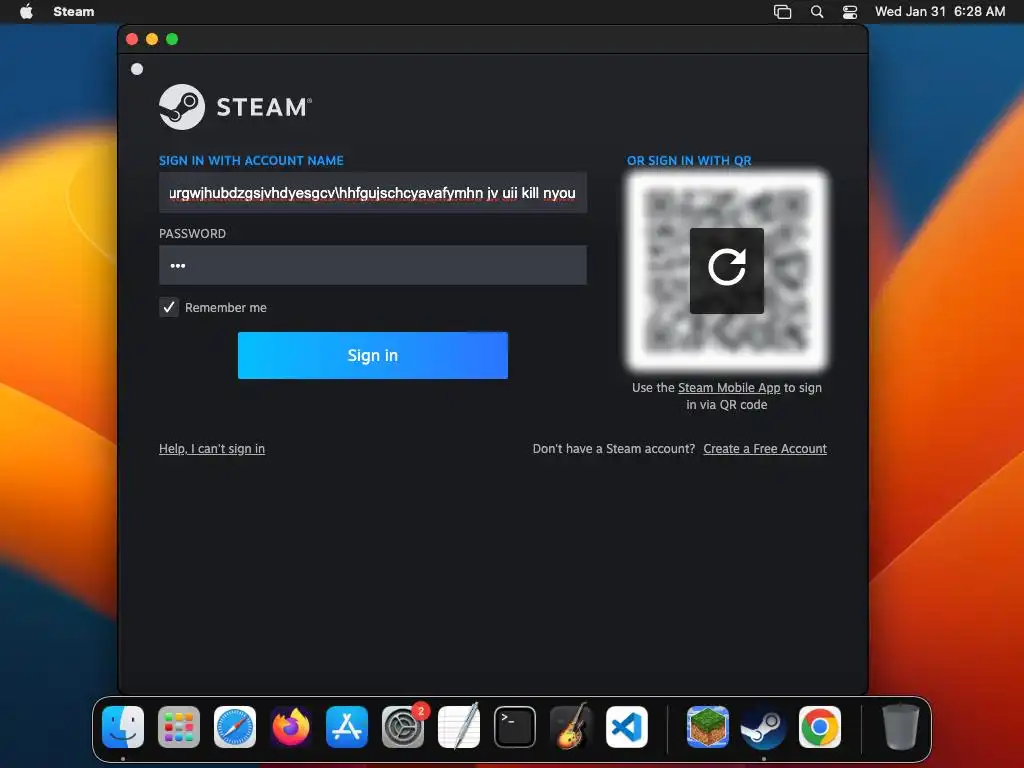The image size is (1024, 768).
Task: Zoom the Steam window with green button
Action: [x=172, y=39]
